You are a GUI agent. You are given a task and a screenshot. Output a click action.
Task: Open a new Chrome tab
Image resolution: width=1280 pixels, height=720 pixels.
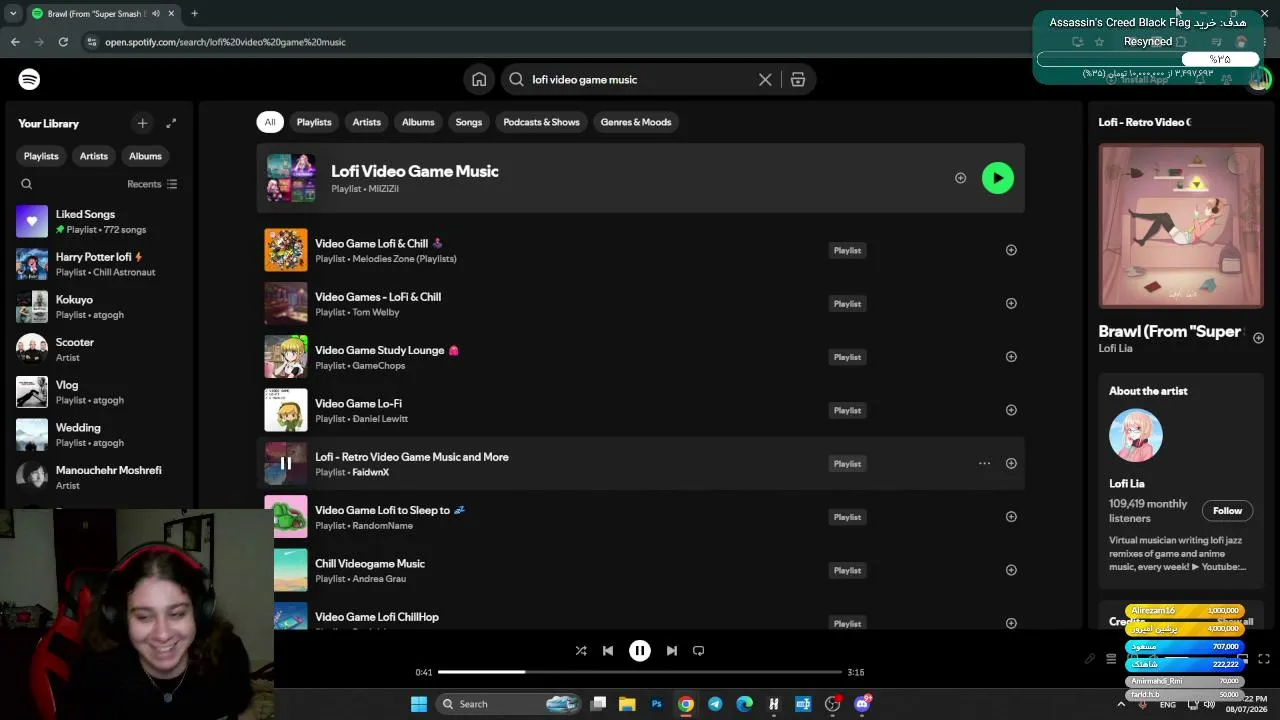pyautogui.click(x=194, y=14)
